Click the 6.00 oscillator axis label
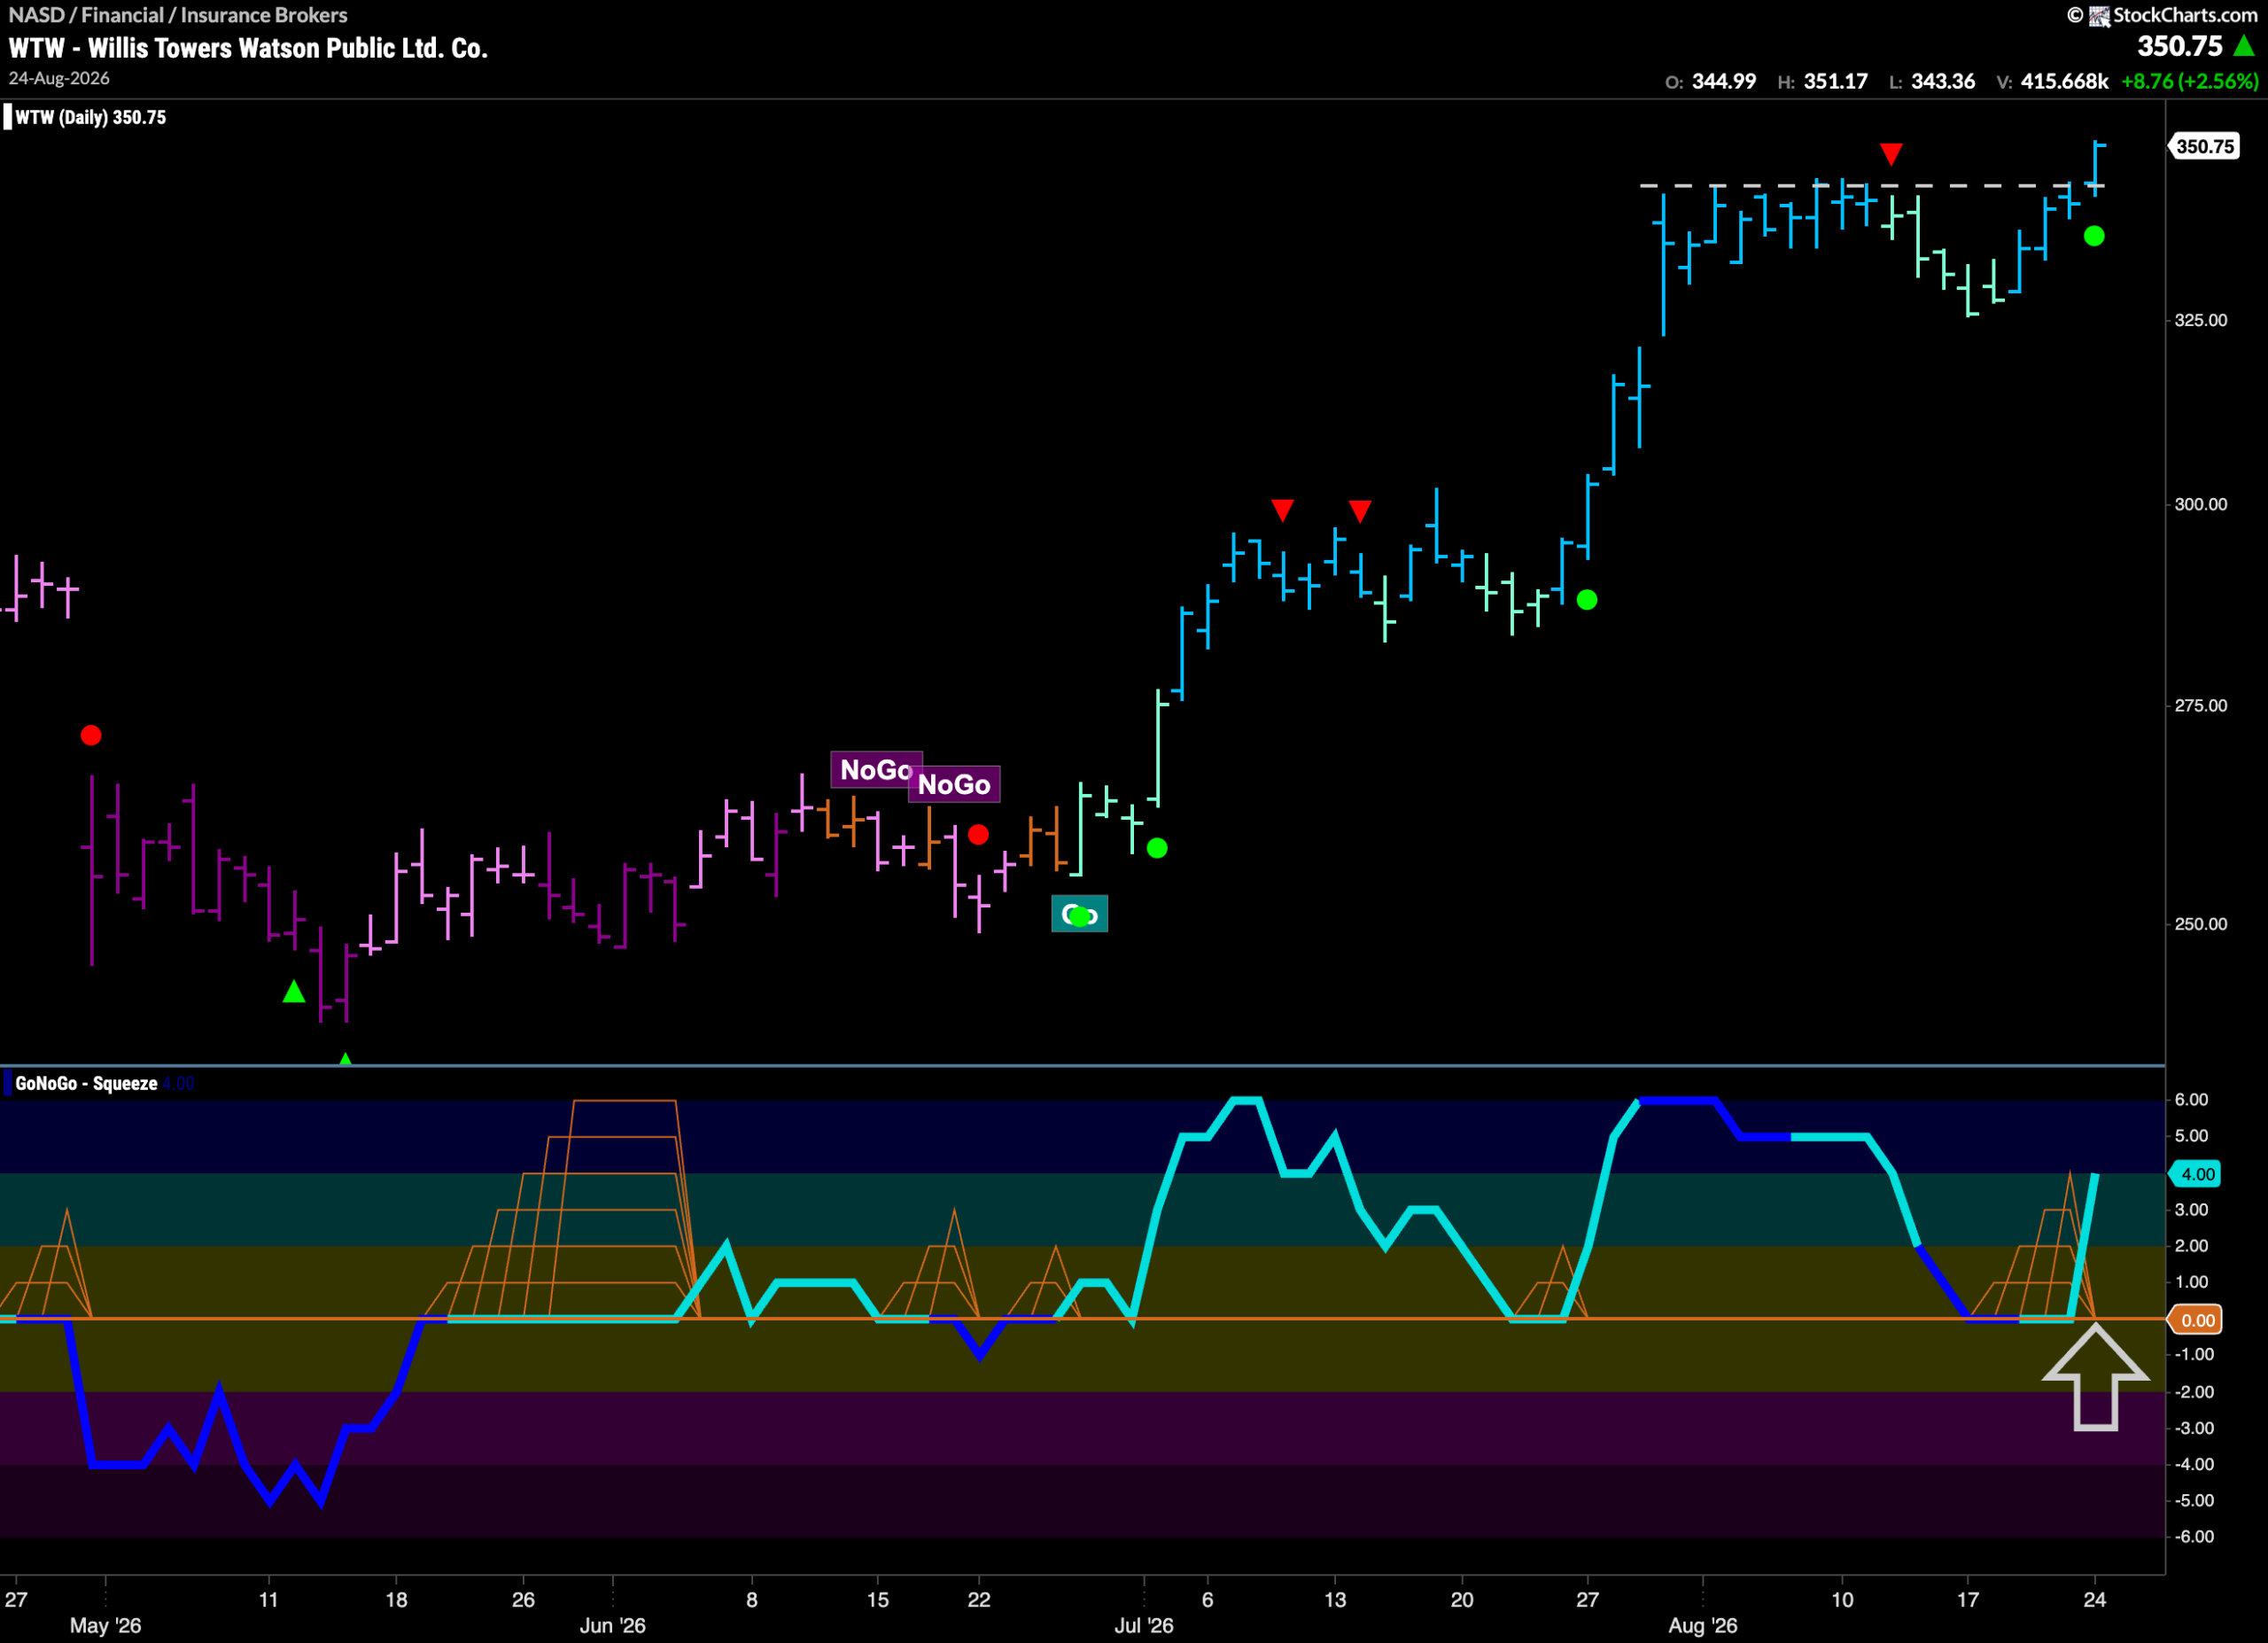 2191,1100
